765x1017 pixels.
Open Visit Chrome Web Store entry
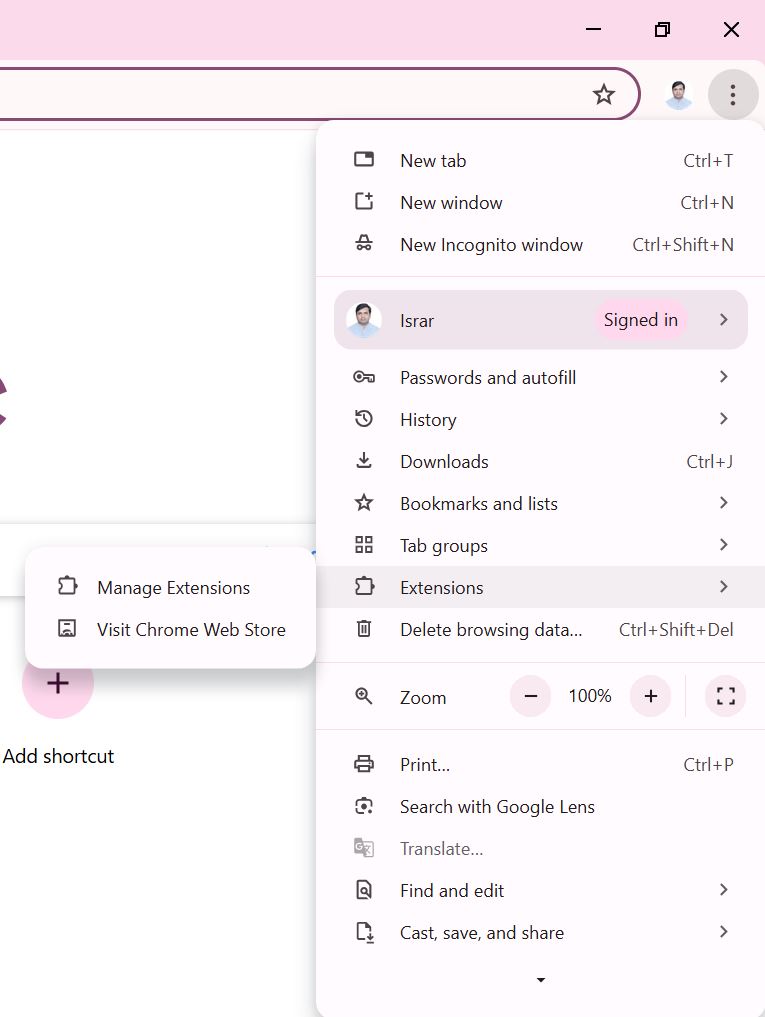[191, 630]
